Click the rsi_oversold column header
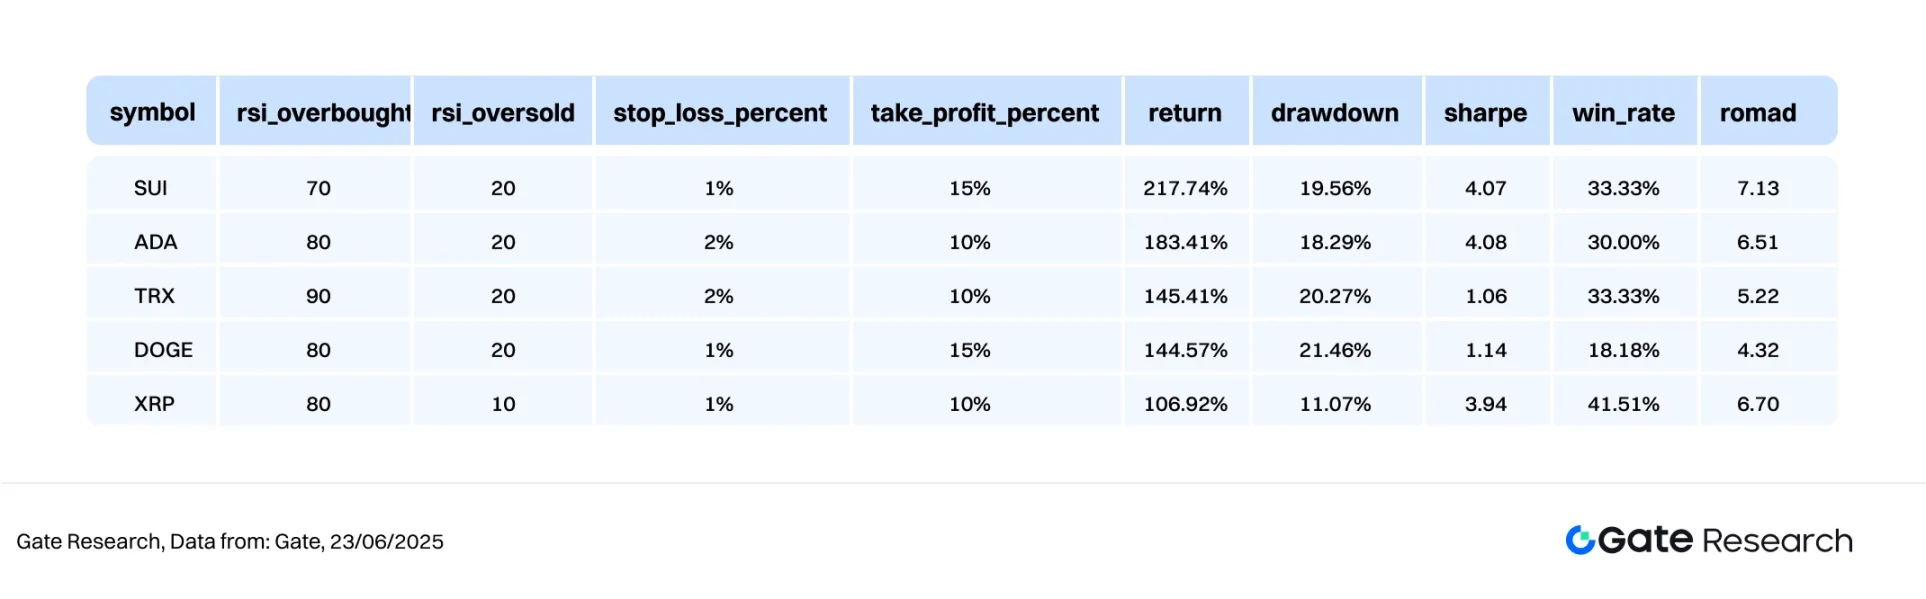Viewport: 1926px width, 599px height. pyautogui.click(x=503, y=112)
